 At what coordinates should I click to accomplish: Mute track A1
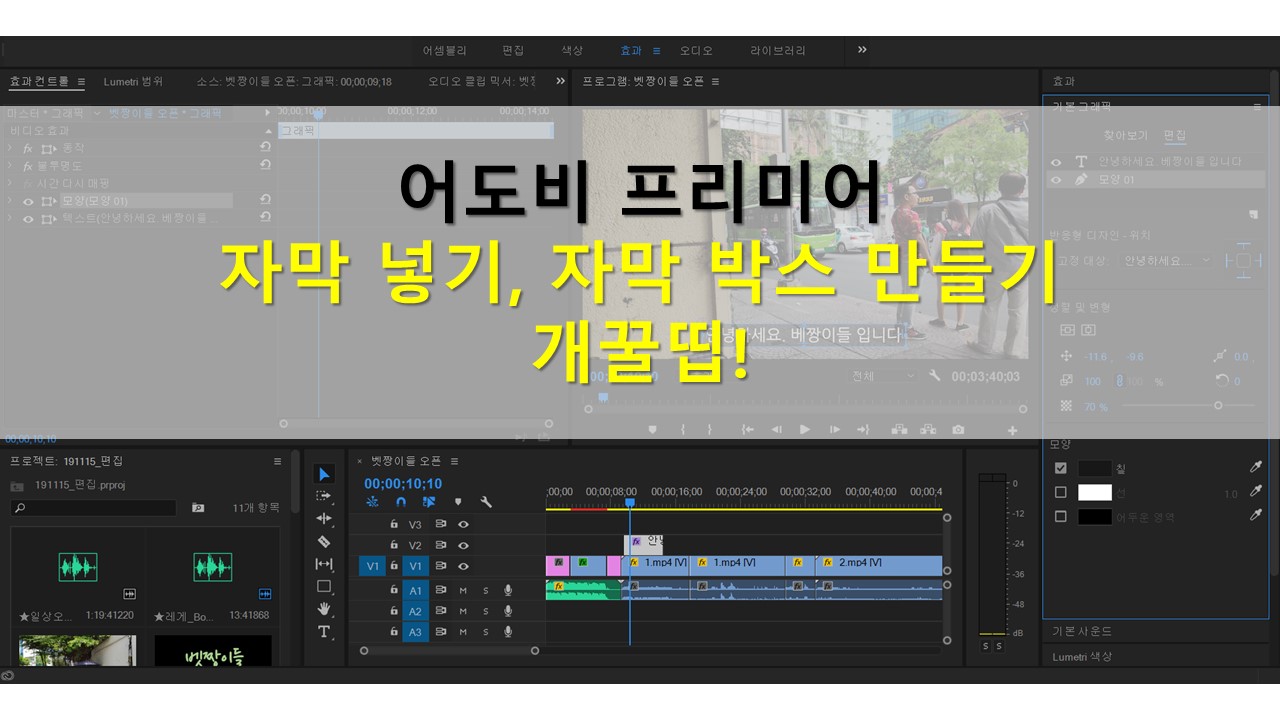(x=463, y=590)
